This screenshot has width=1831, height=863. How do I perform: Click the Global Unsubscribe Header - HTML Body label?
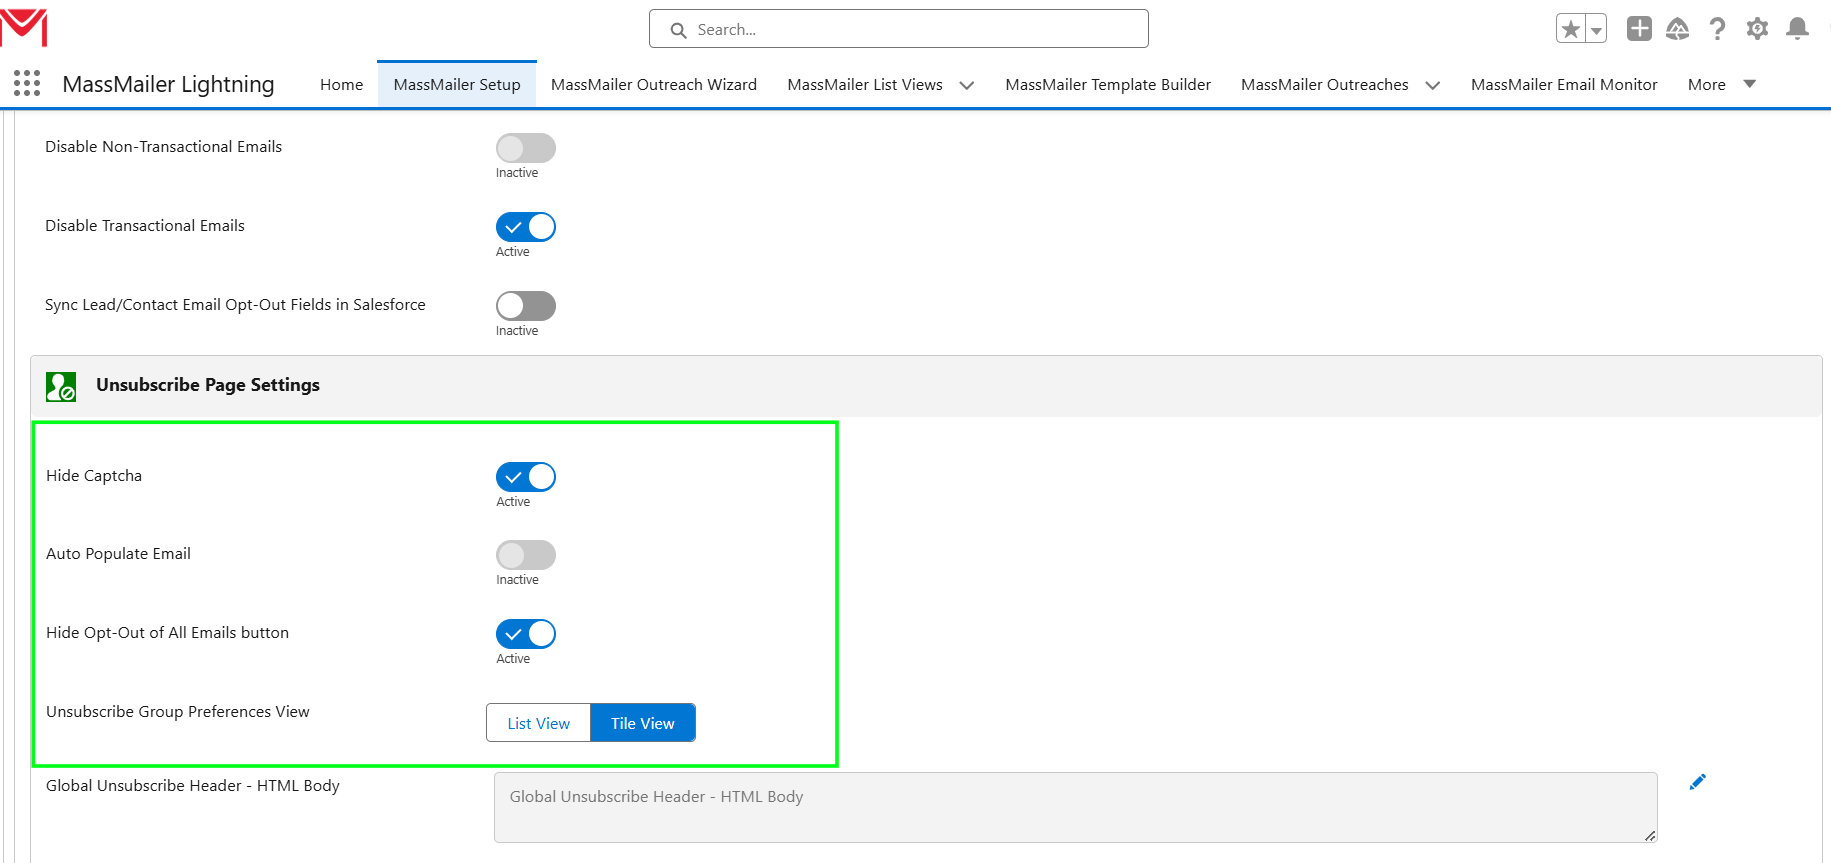193,786
